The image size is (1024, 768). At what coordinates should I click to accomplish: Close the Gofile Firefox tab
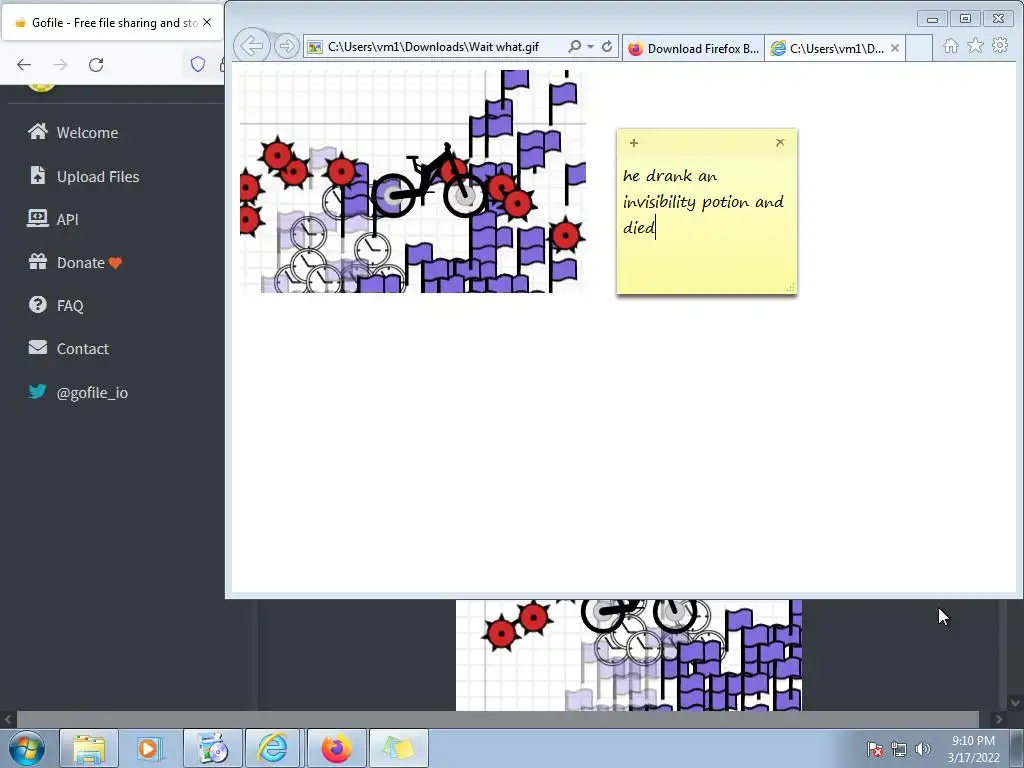[207, 22]
